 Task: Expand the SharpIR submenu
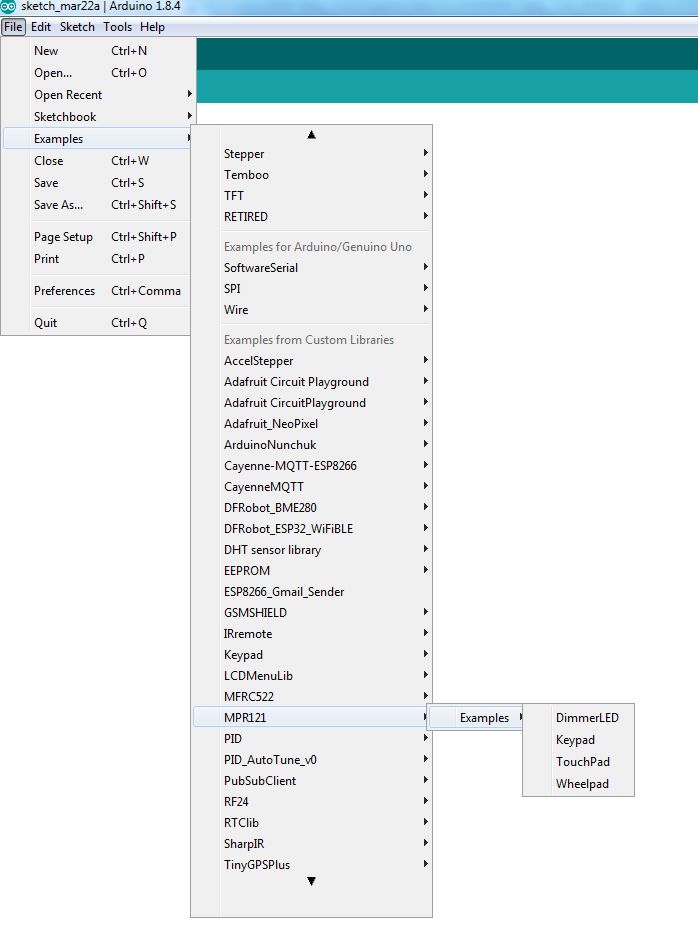click(311, 843)
